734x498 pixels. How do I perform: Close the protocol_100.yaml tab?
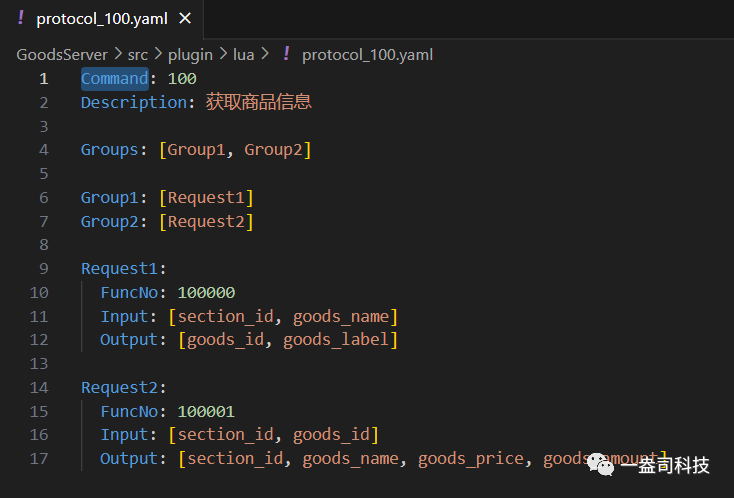pyautogui.click(x=185, y=19)
